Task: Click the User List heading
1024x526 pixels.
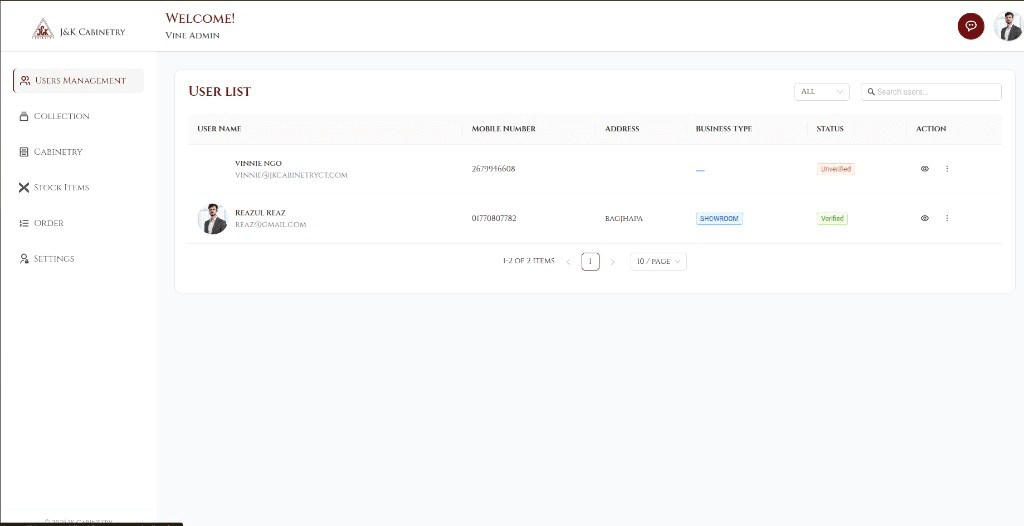Action: coord(219,91)
